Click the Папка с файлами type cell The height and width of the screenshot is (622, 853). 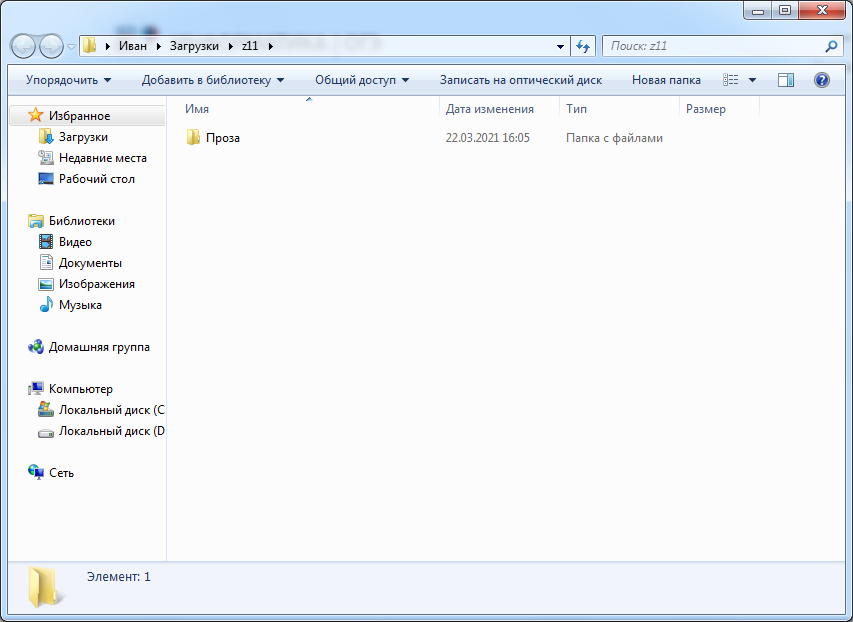[x=614, y=138]
